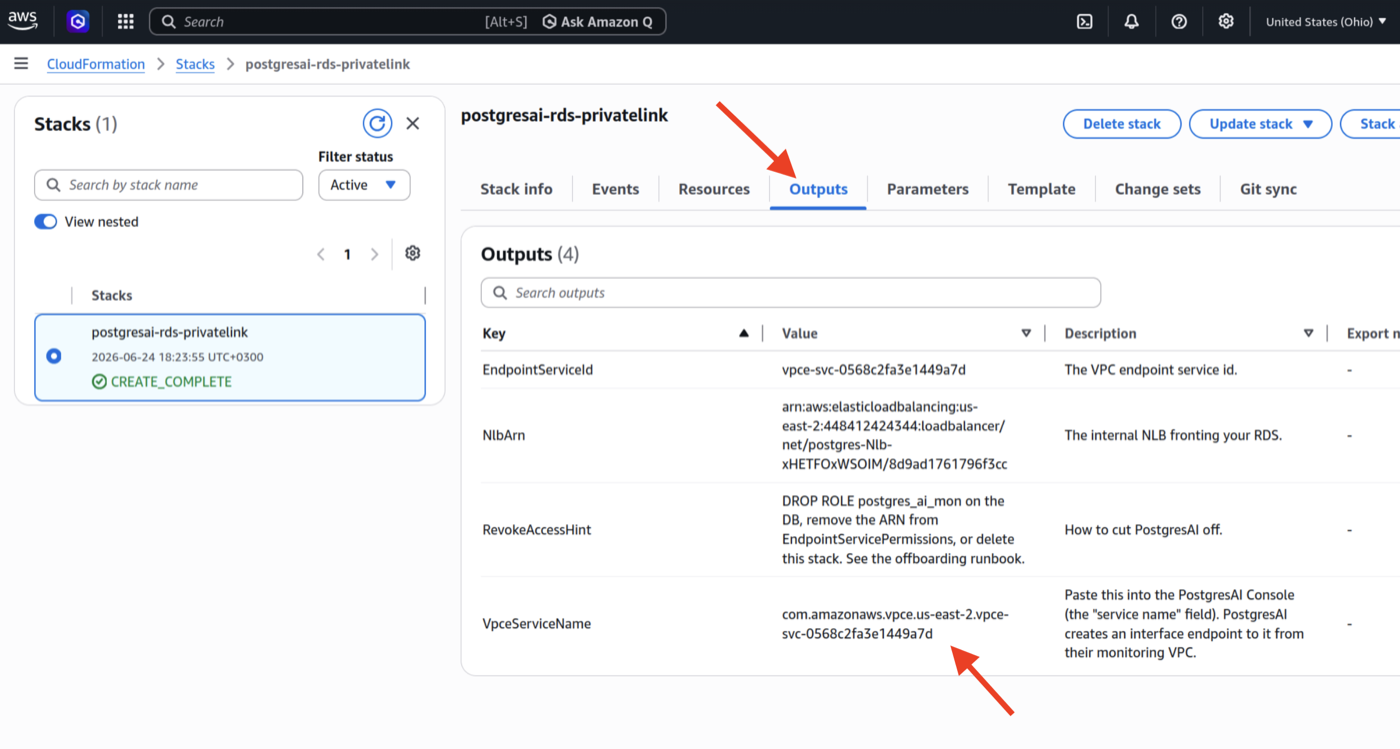Open the postgresai-rds-privatelink stack in list
Image resolution: width=1400 pixels, height=749 pixels.
(x=170, y=332)
